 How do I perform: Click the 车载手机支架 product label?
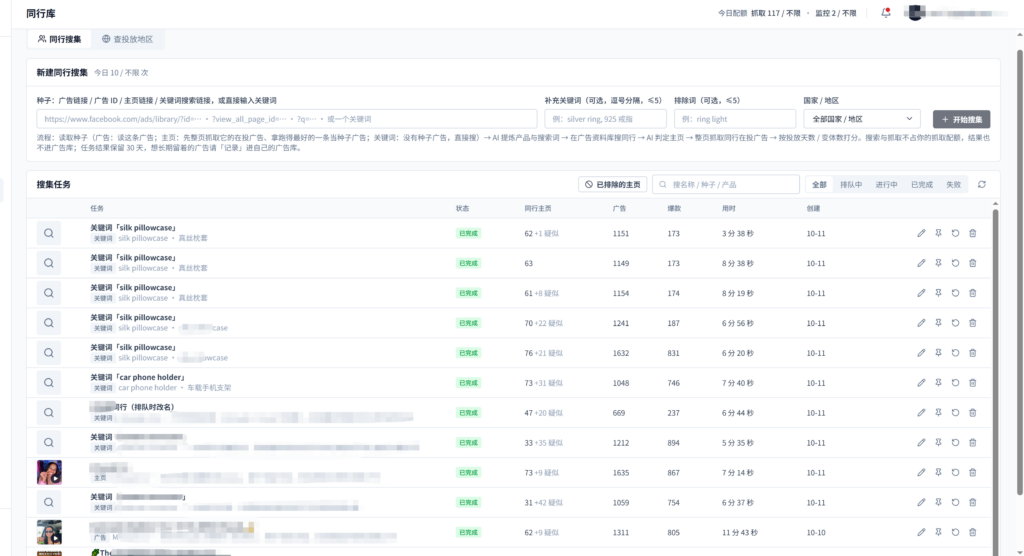pyautogui.click(x=209, y=387)
